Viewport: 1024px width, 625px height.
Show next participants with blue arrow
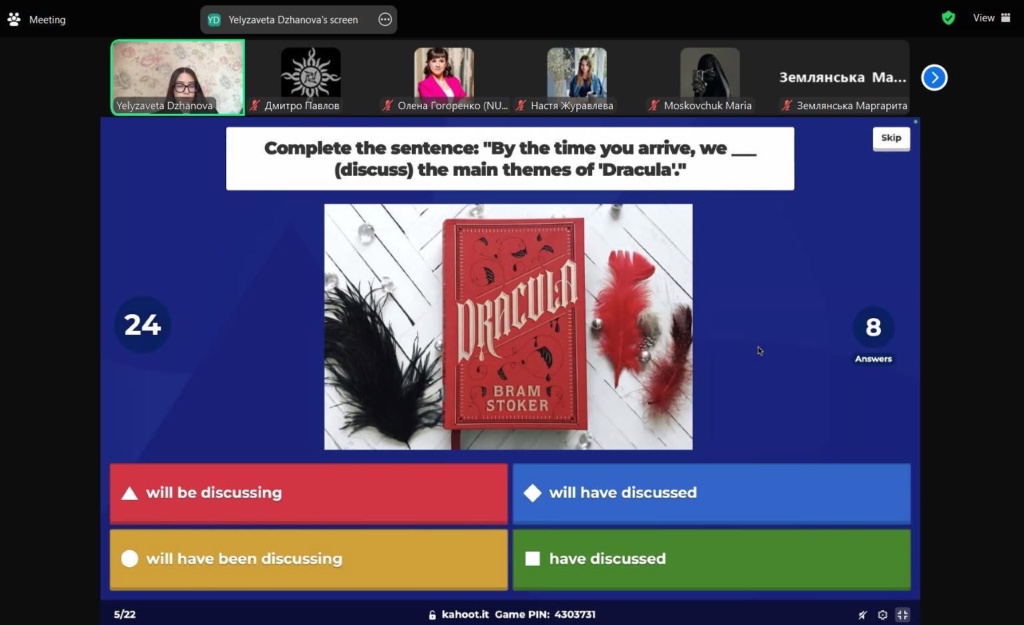(935, 78)
